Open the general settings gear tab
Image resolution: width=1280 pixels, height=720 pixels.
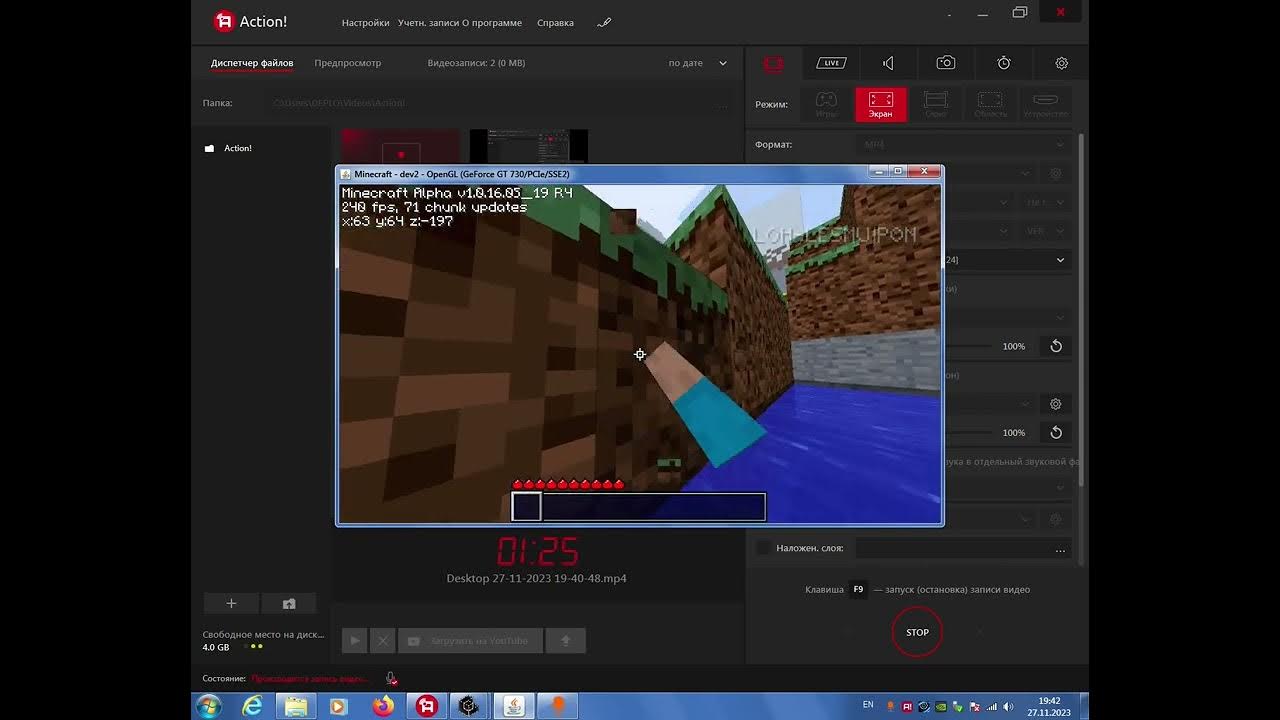(1061, 63)
